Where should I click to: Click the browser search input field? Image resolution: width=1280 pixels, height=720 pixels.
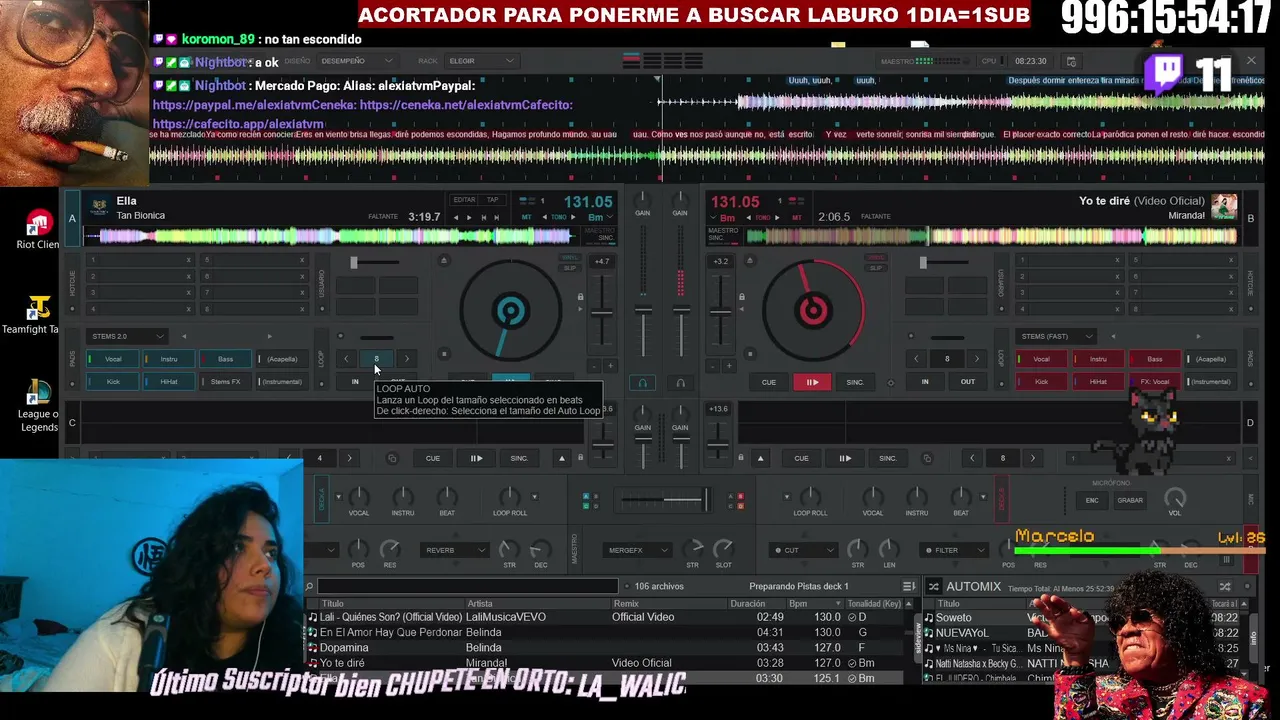click(x=468, y=586)
